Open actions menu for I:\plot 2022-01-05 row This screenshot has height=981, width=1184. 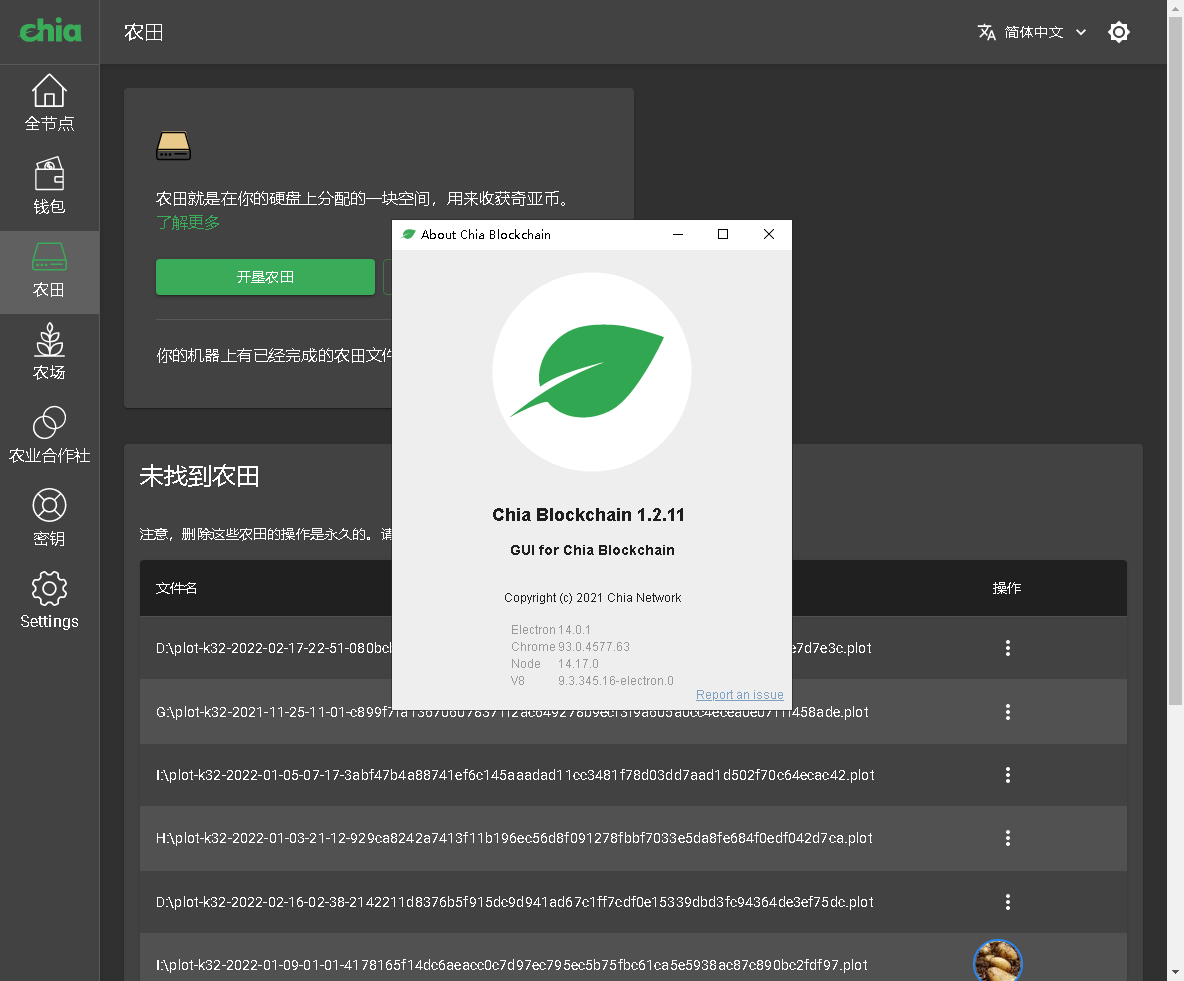[1007, 775]
